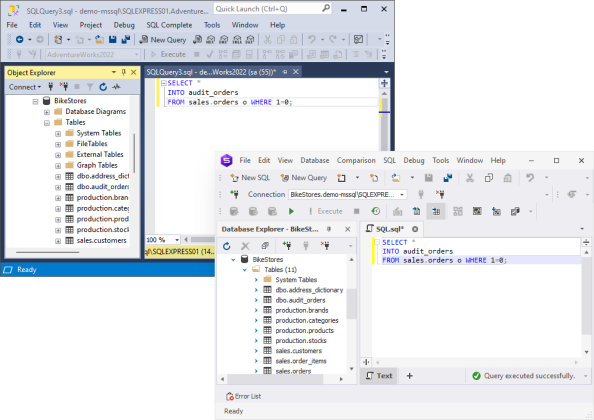Screen dimensions: 594x420
Task: Click the New Query button in SSMS toolbar
Action: point(163,40)
